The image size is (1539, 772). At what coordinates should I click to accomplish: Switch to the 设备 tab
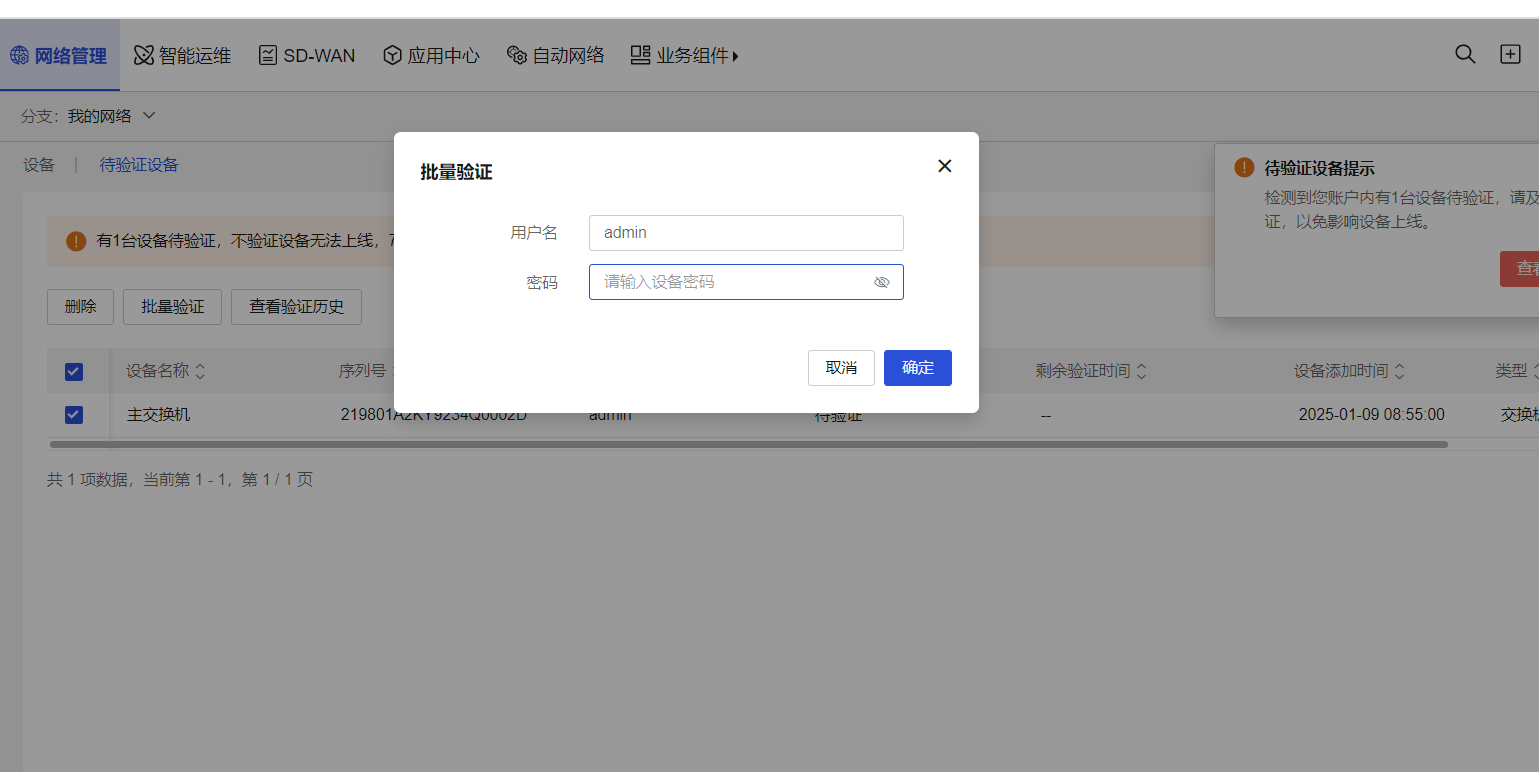coord(39,165)
